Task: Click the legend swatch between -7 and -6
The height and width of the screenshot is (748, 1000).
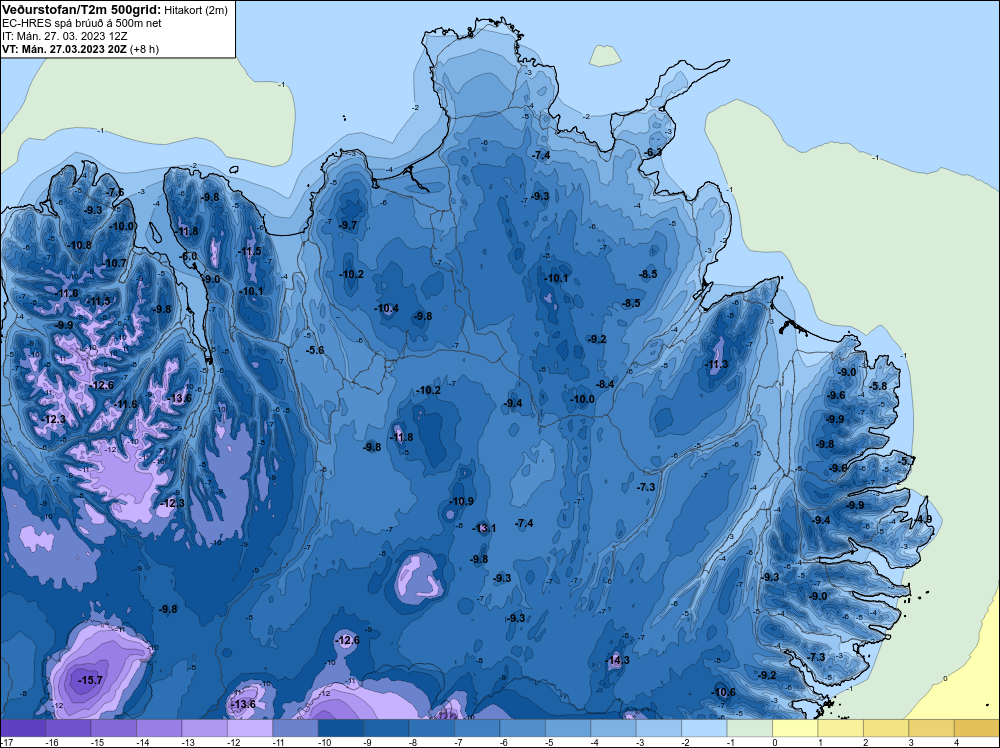Action: (x=477, y=728)
